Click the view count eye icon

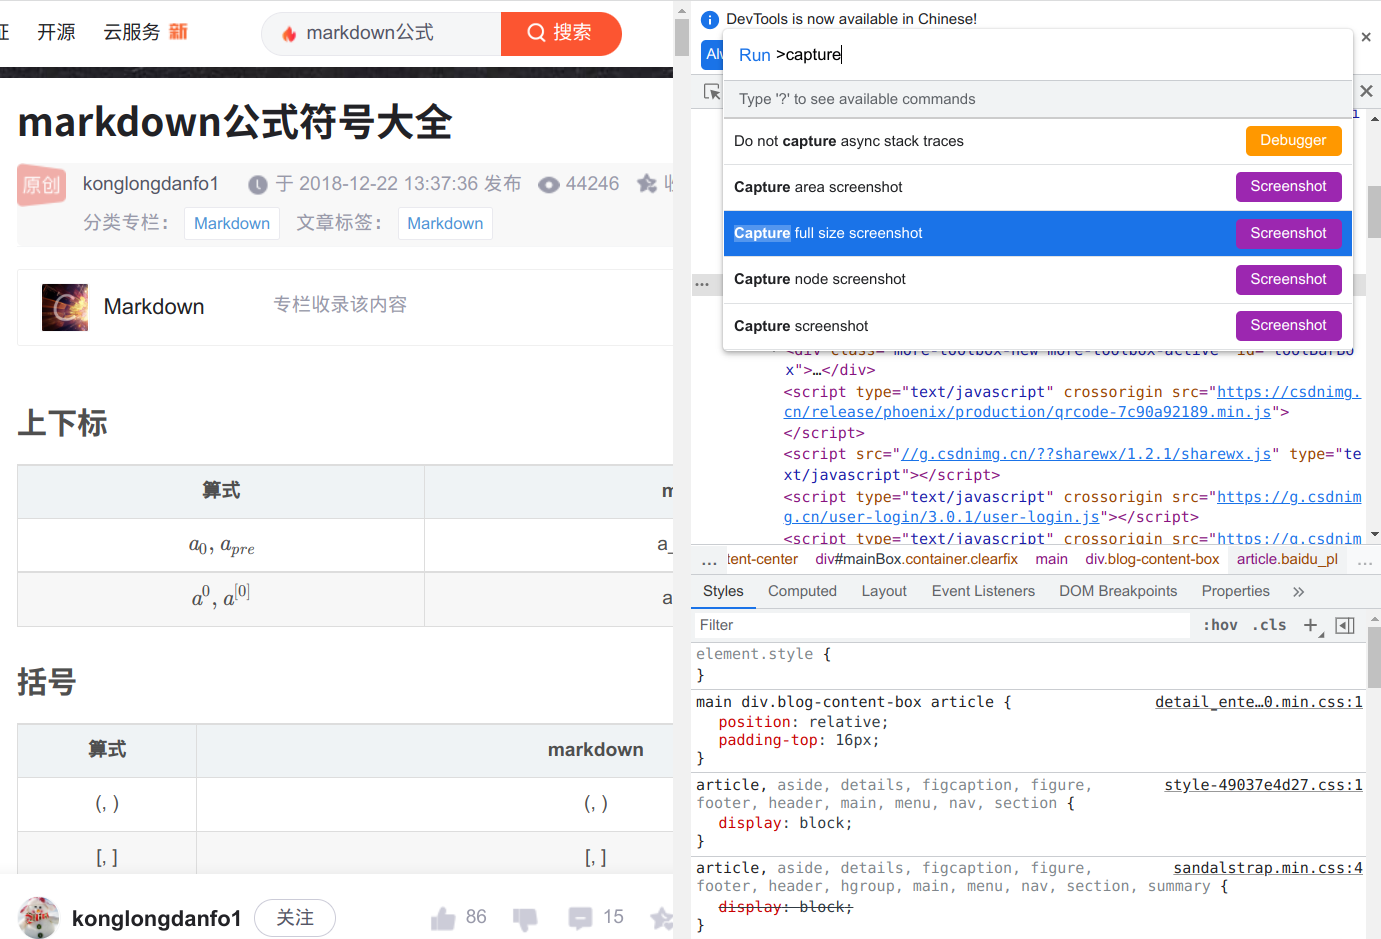coord(548,185)
